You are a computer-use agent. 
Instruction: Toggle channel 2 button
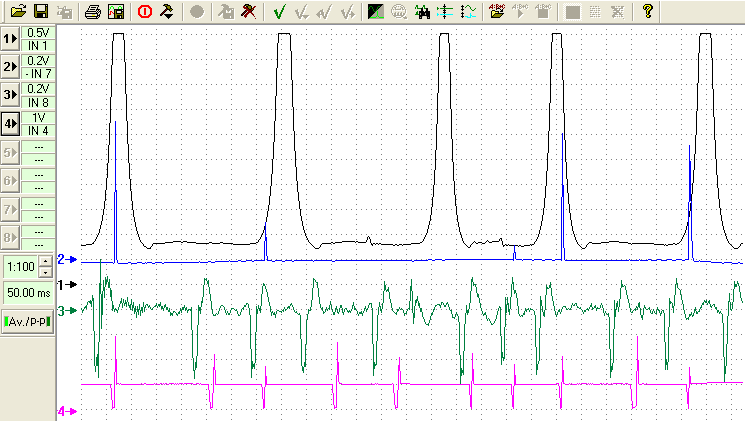[10, 67]
